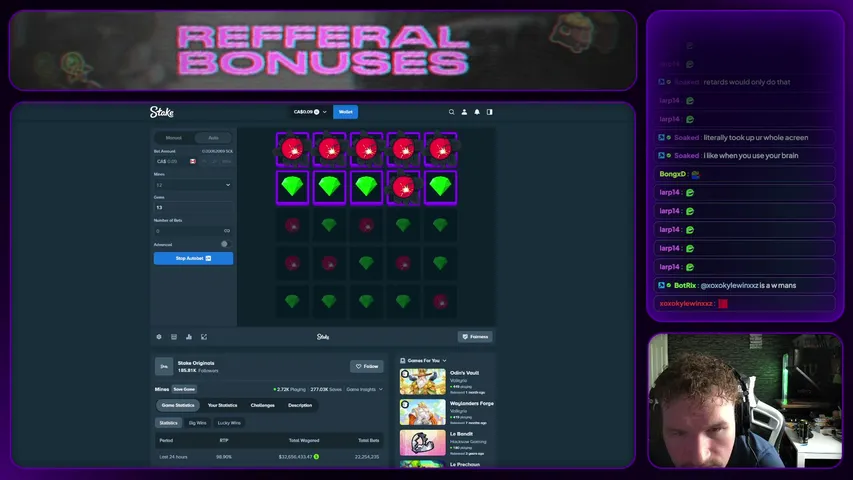Open the live stats chart icon
This screenshot has width=853, height=480.
[x=189, y=337]
